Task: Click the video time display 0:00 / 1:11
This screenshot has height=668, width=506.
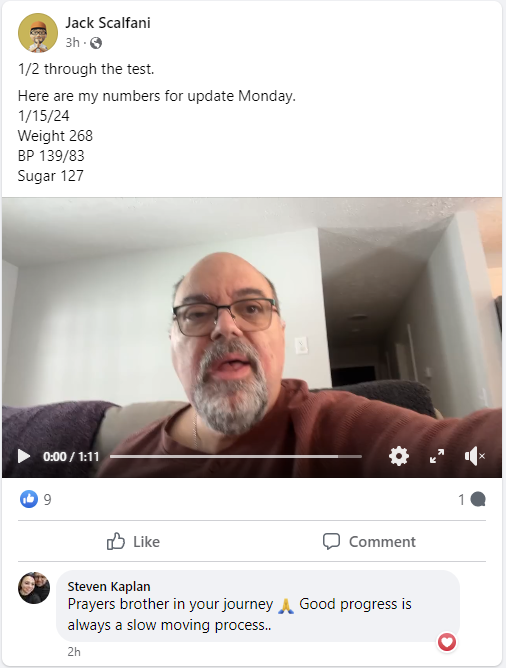Action: click(x=71, y=457)
